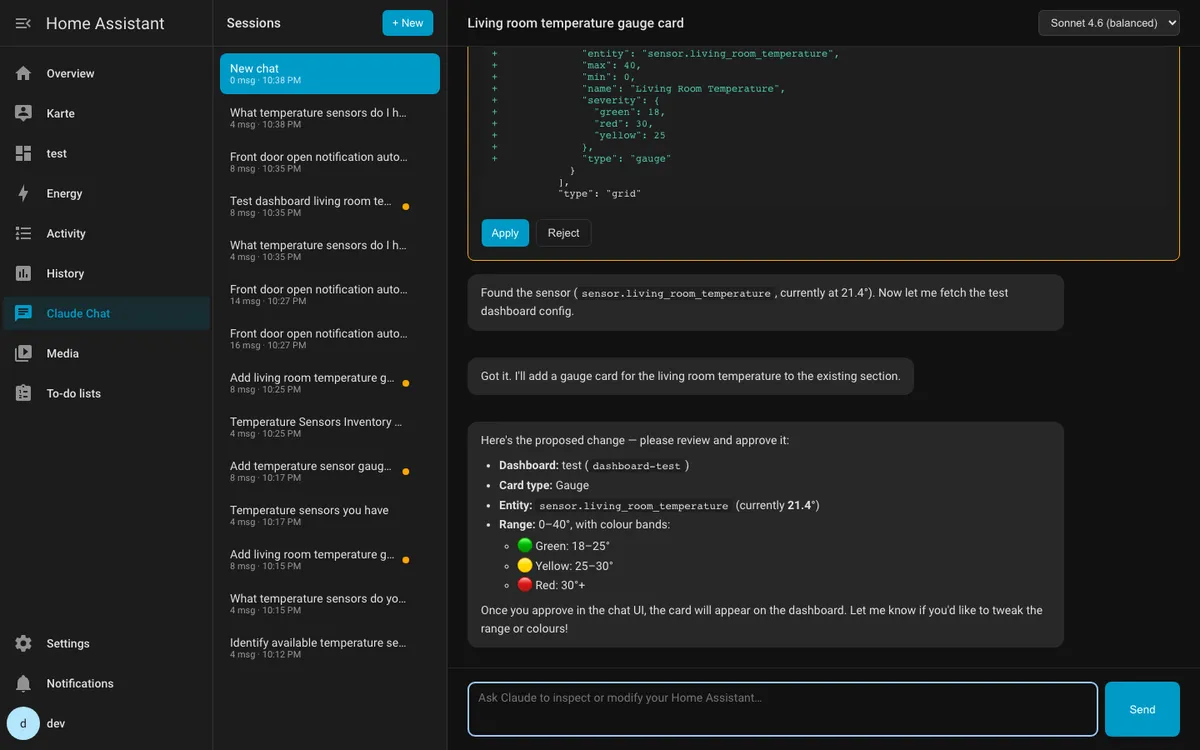Open the Media player icon
The image size is (1200, 750).
[x=24, y=353]
